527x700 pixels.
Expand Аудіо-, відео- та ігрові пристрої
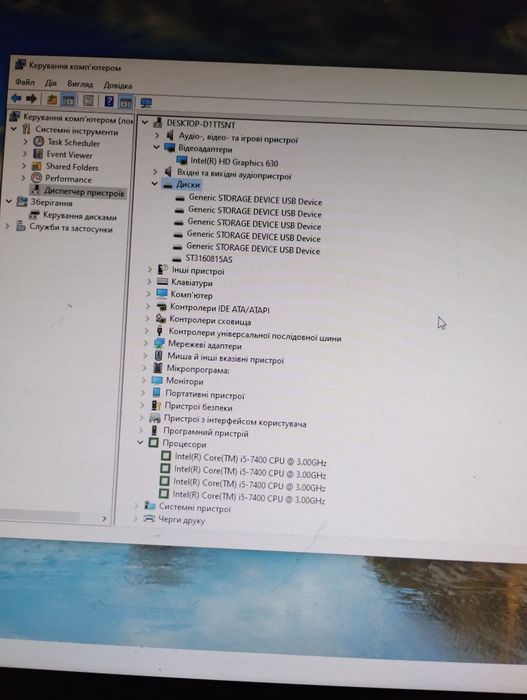(157, 134)
